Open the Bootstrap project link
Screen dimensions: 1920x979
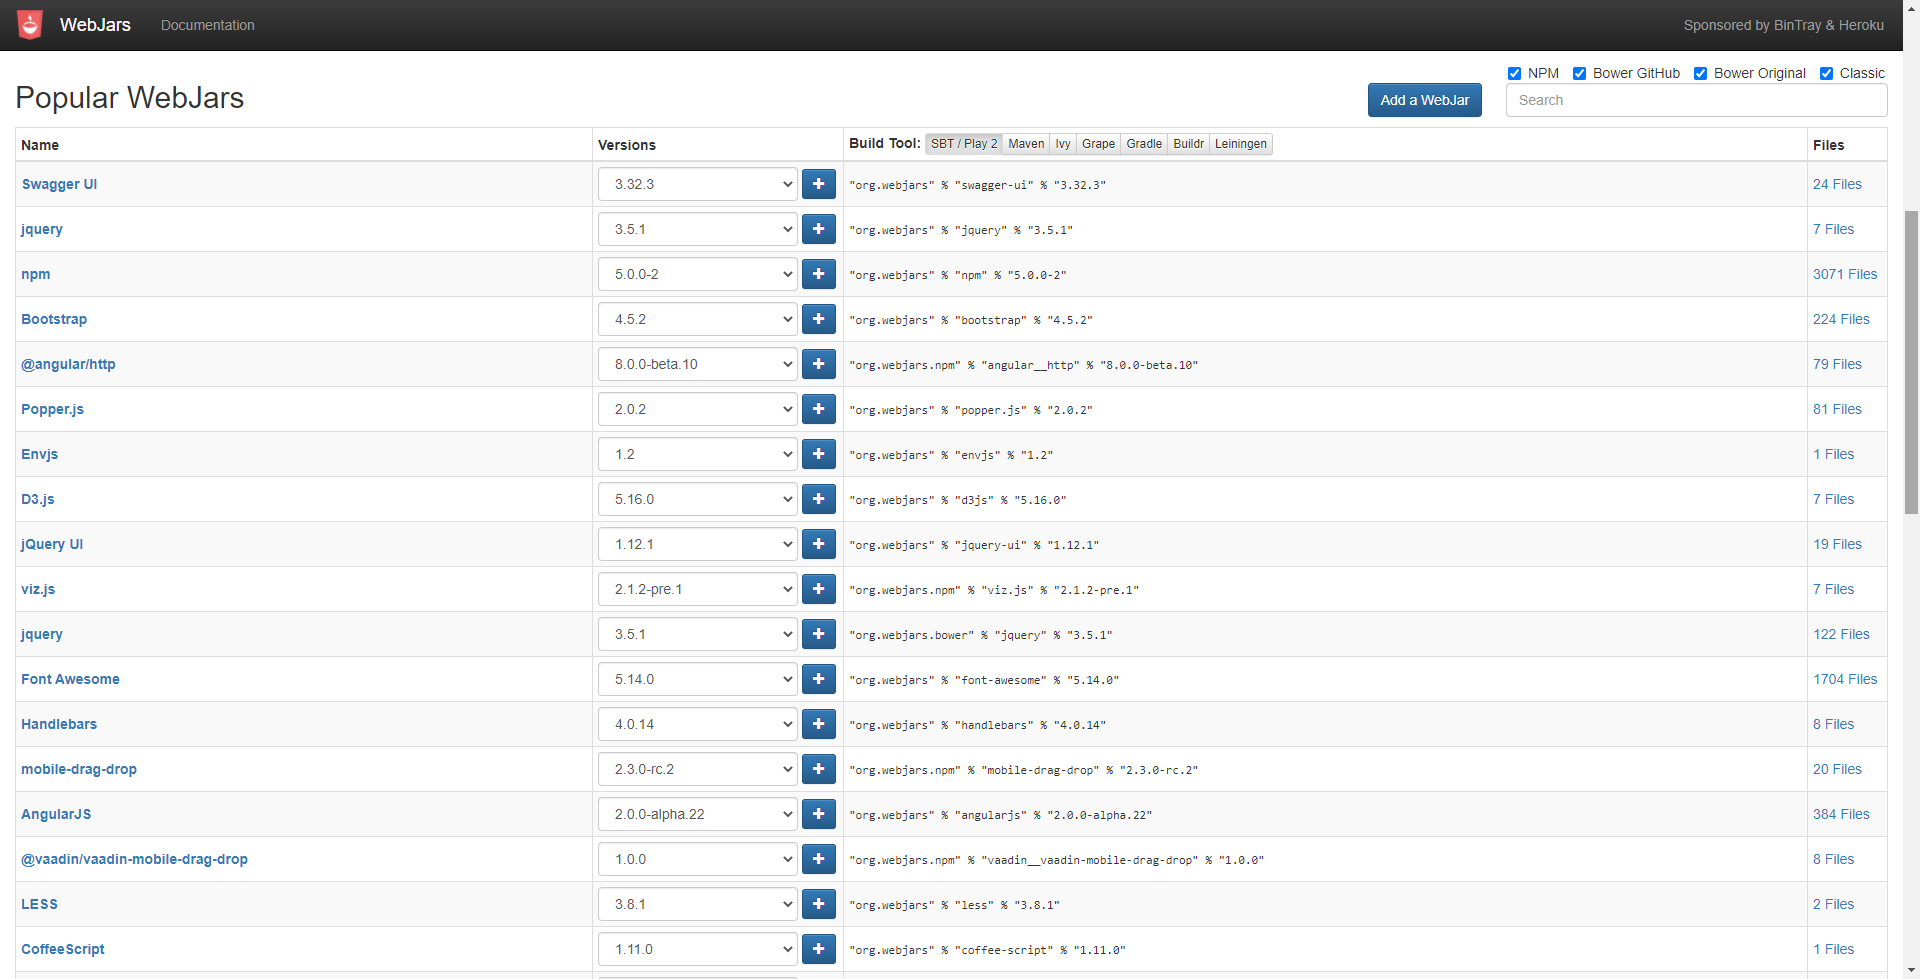tap(54, 319)
